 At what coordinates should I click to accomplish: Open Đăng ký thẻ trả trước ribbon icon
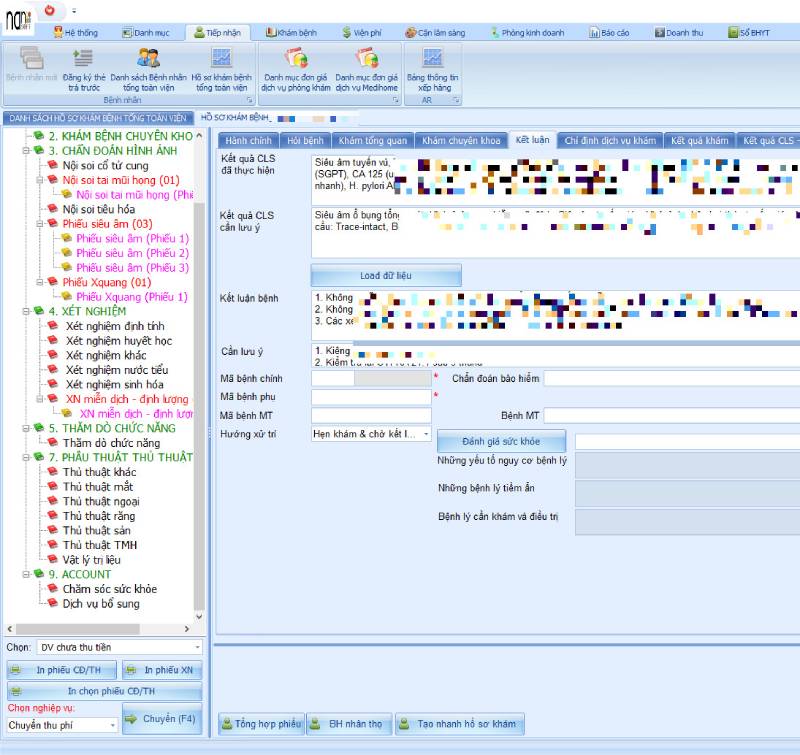(84, 70)
